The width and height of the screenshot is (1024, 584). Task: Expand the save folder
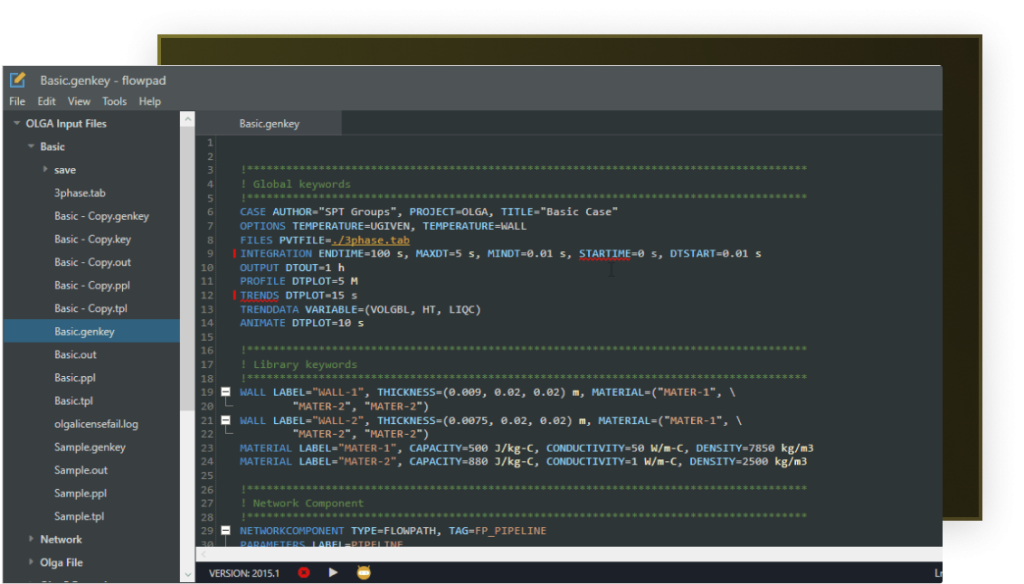(45, 170)
